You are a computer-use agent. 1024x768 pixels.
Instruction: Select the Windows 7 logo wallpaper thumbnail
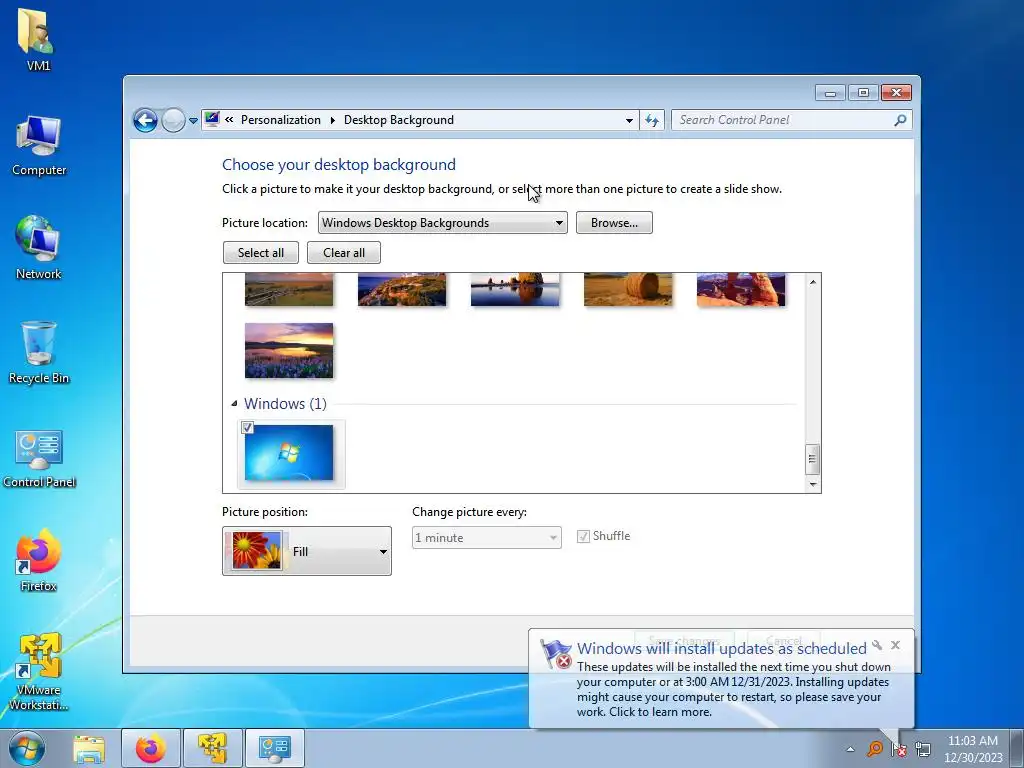click(289, 453)
